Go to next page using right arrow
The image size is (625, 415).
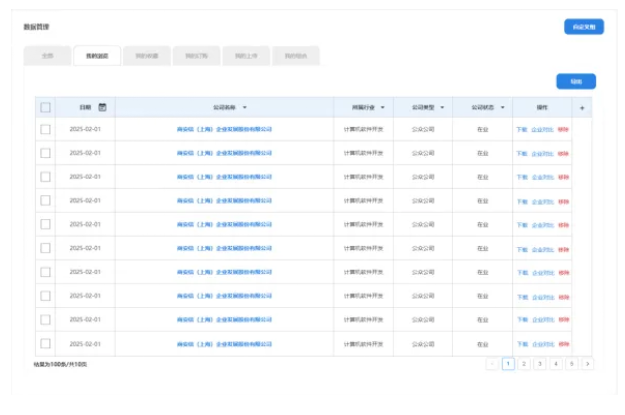pyautogui.click(x=587, y=364)
